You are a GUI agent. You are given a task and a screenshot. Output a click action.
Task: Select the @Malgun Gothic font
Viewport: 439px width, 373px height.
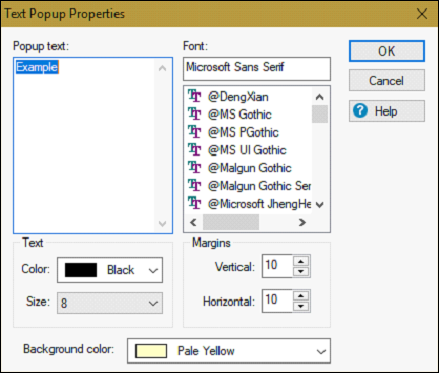249,168
